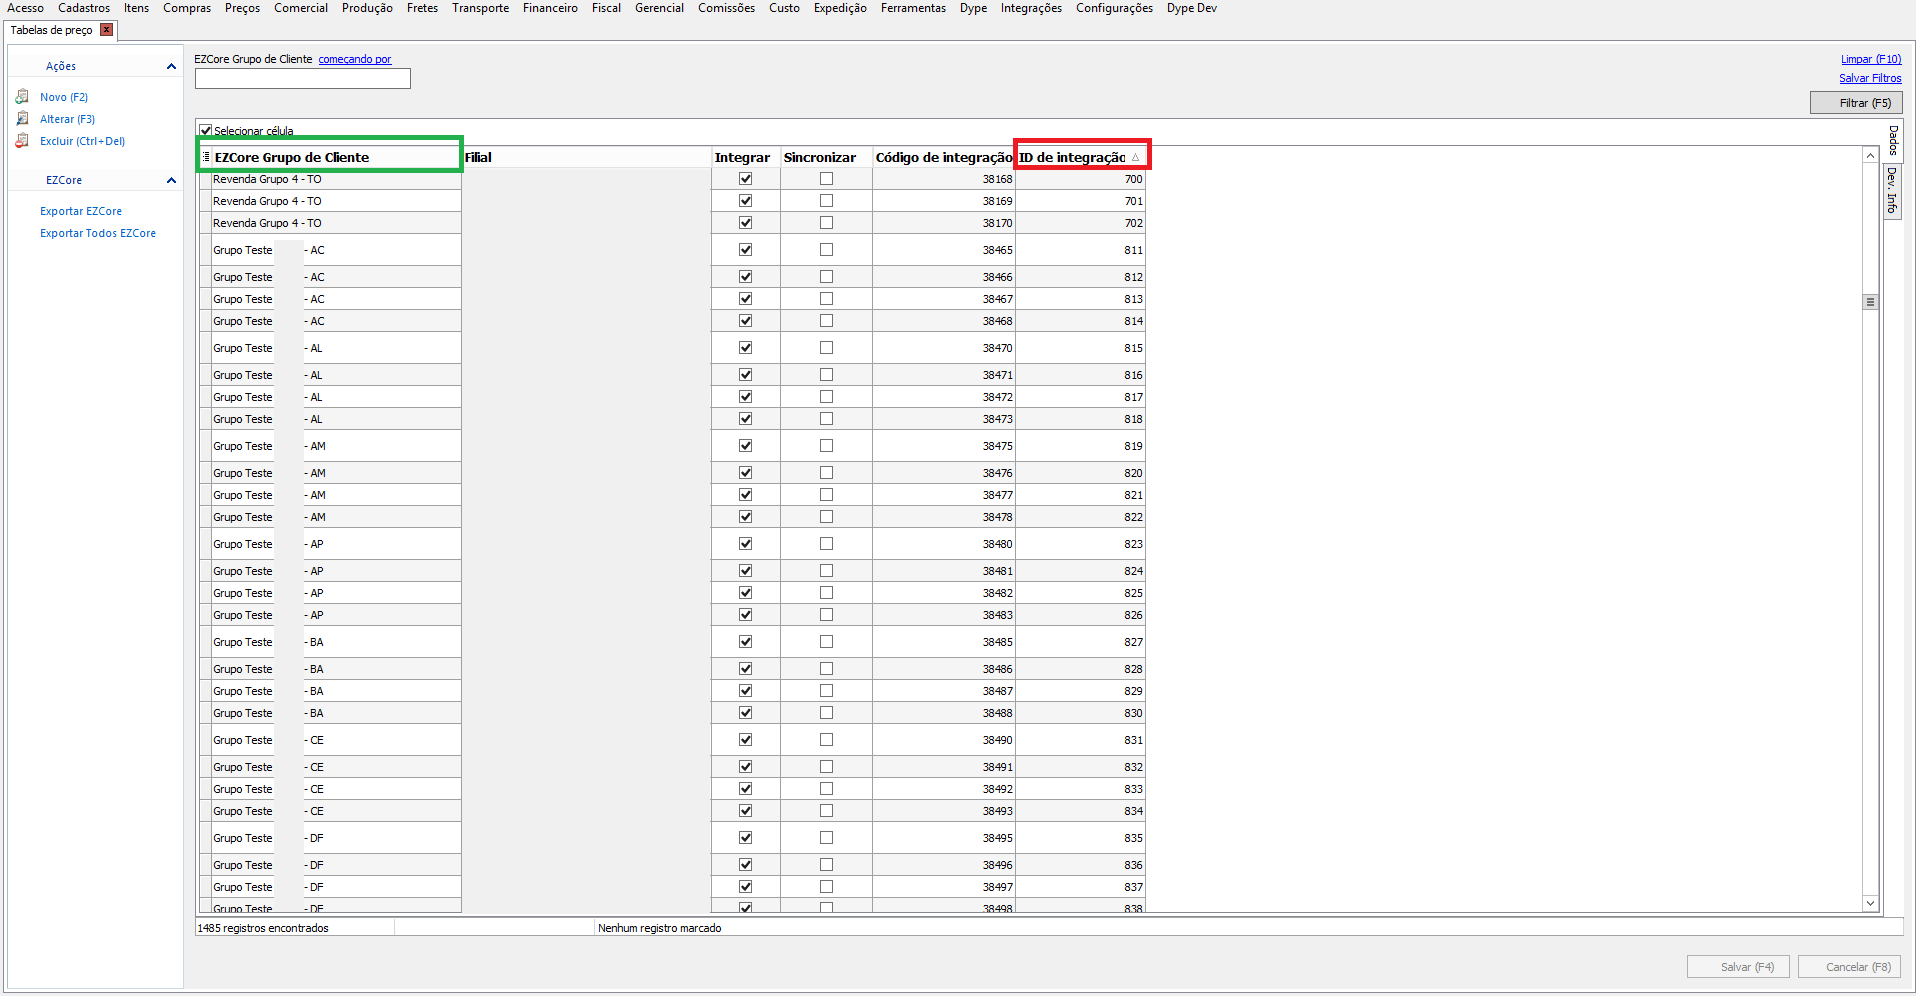Open the Dados side tab

[x=1893, y=140]
